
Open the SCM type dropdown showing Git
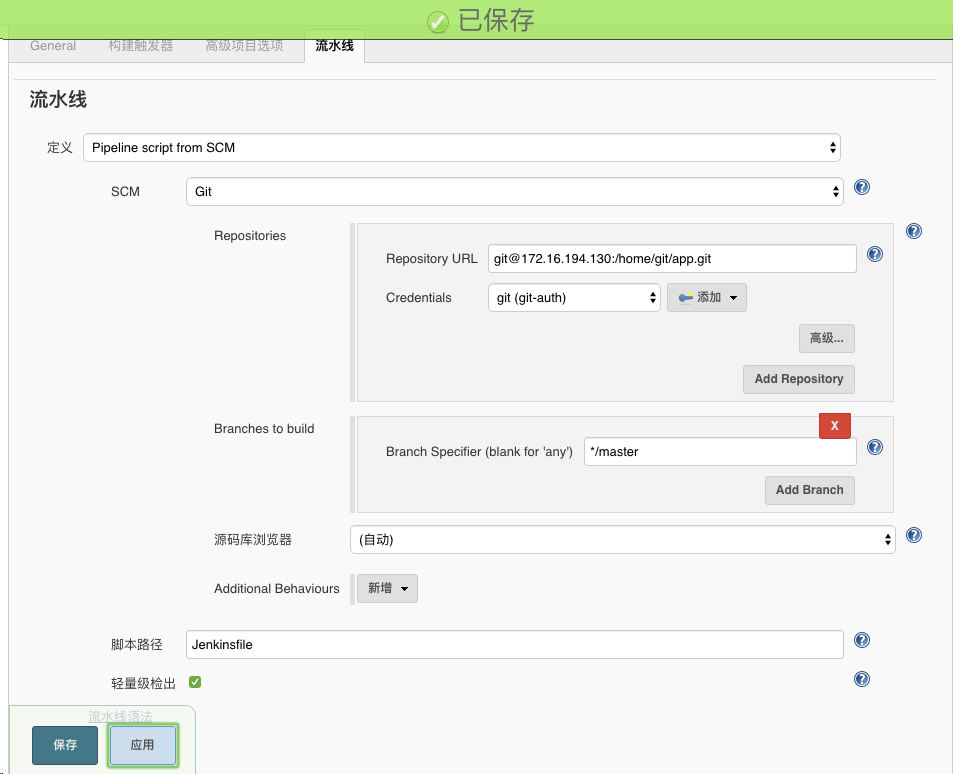click(514, 191)
